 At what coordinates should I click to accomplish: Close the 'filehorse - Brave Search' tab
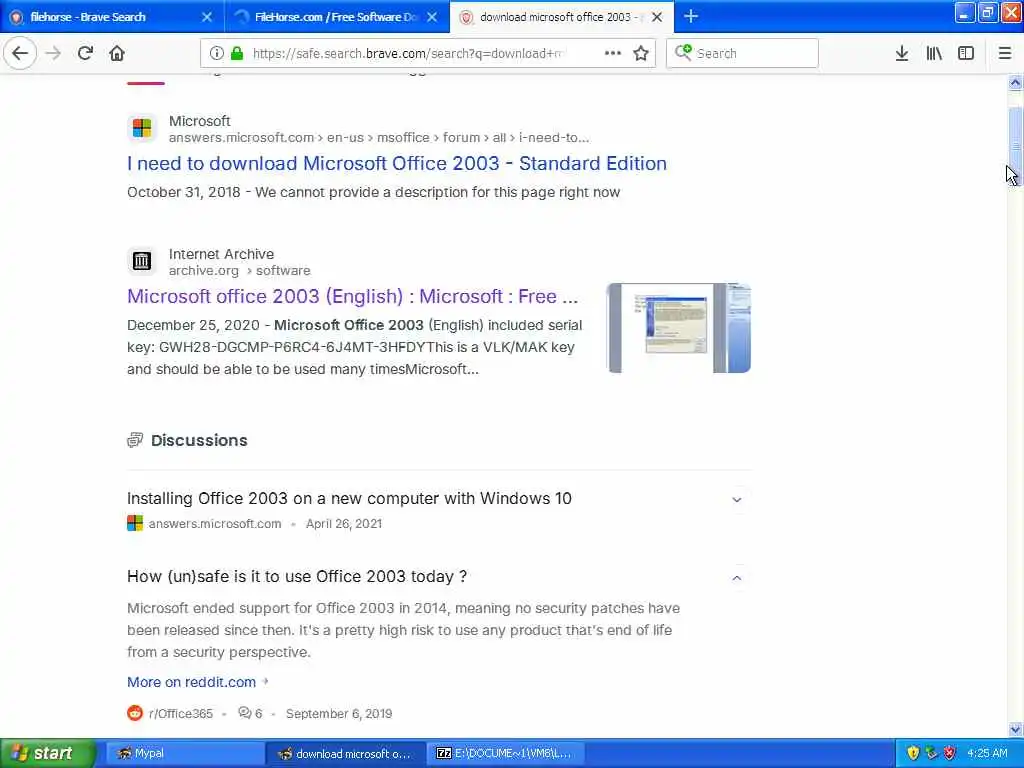tap(207, 17)
